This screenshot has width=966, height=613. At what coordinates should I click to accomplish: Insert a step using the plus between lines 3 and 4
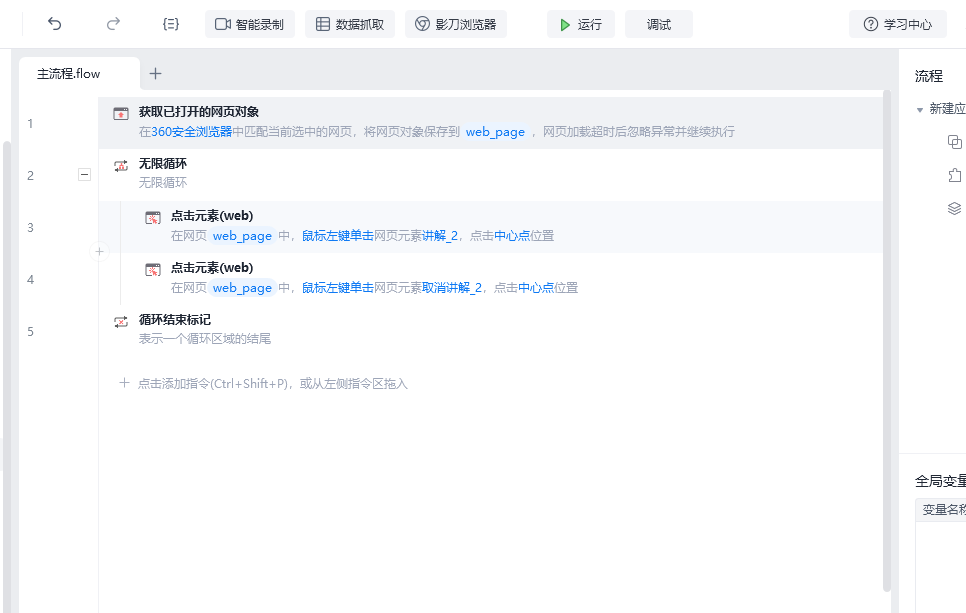[99, 251]
